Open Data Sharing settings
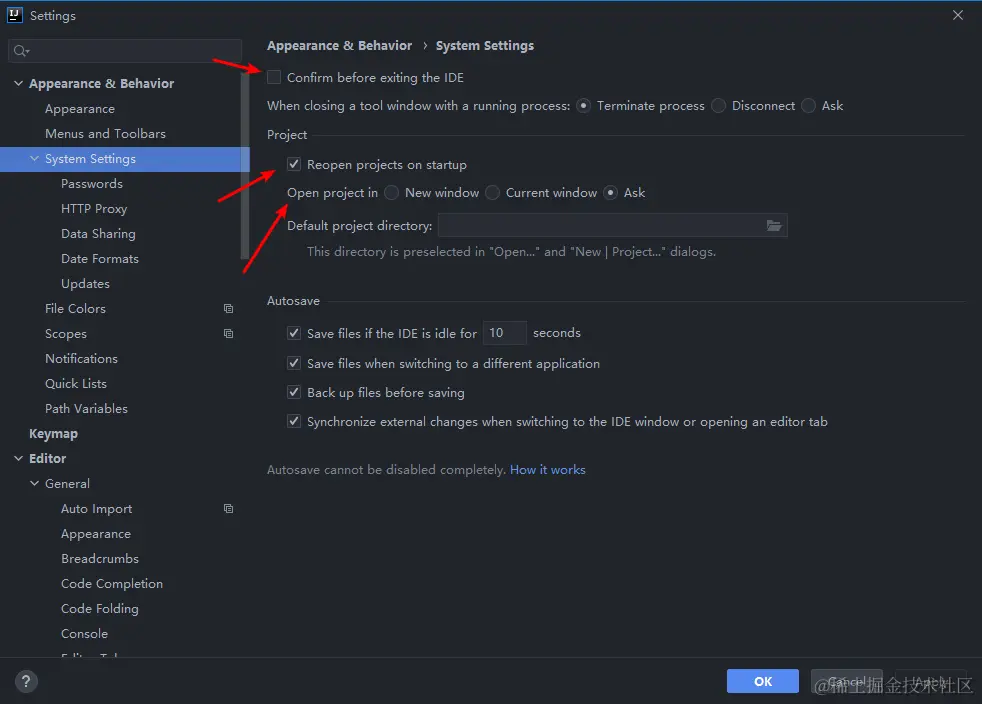982x704 pixels. pos(98,234)
